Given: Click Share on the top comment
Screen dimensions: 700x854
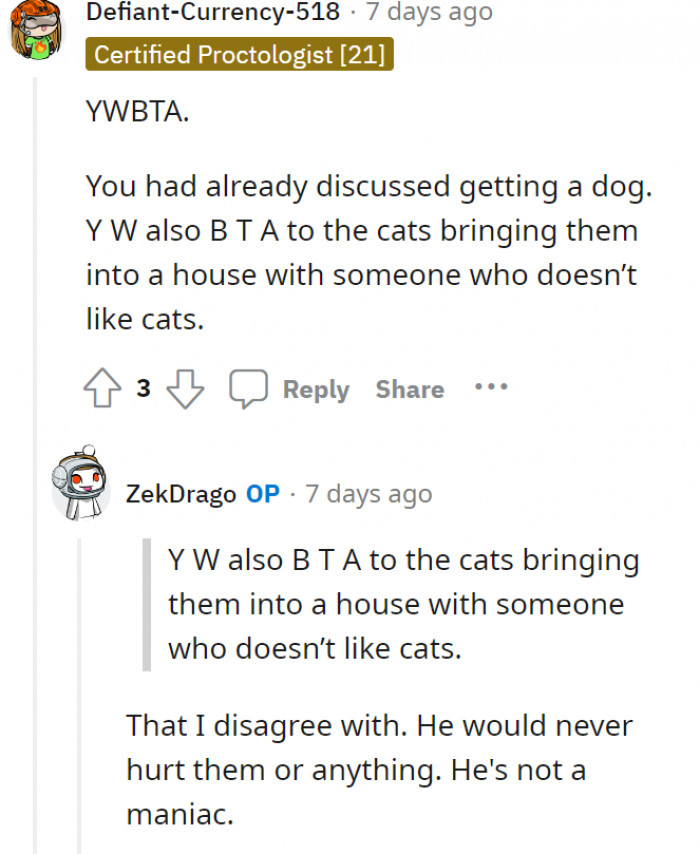Looking at the screenshot, I should [409, 389].
